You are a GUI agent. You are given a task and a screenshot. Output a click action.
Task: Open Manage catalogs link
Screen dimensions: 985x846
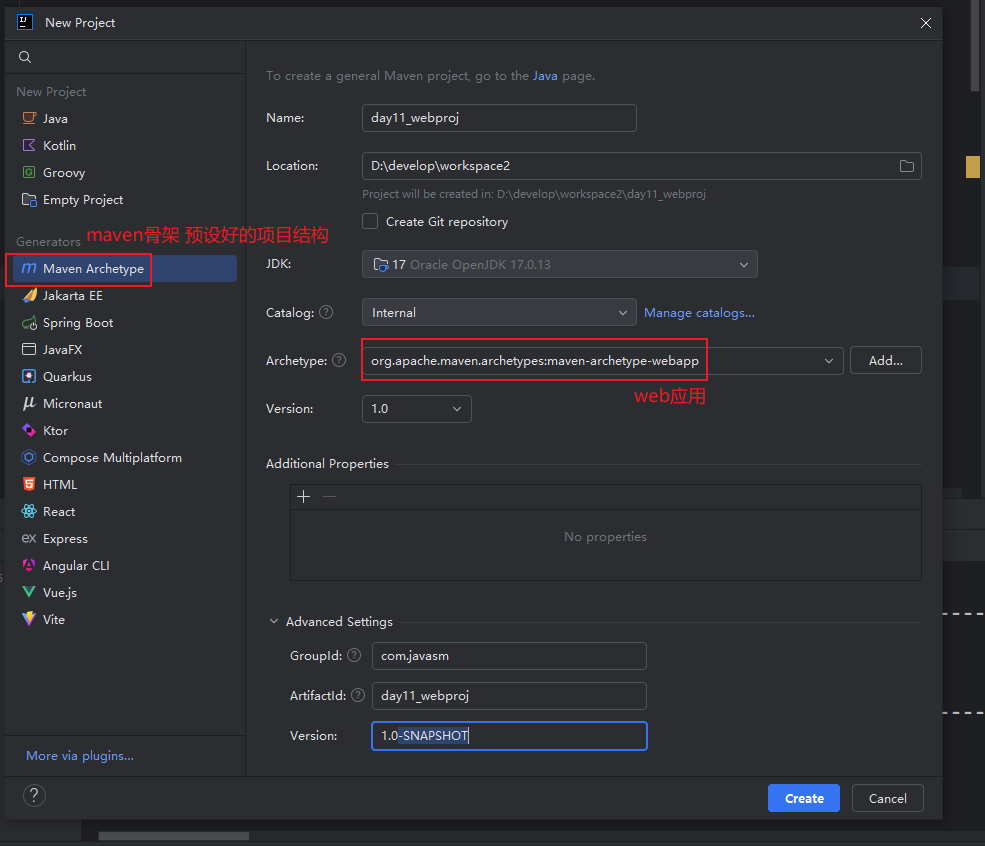(699, 313)
